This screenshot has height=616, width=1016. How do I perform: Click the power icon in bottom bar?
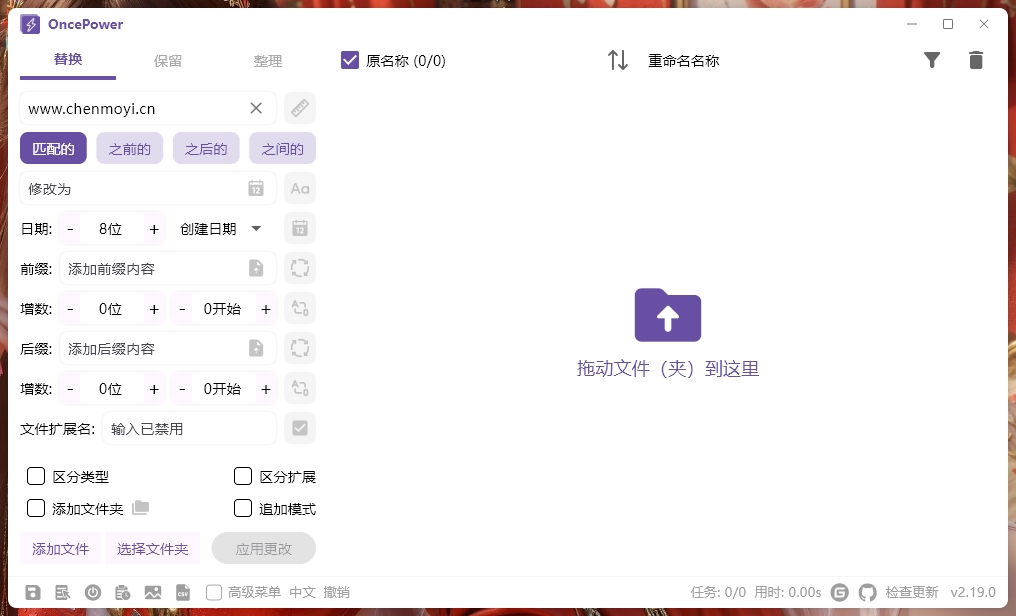click(93, 592)
